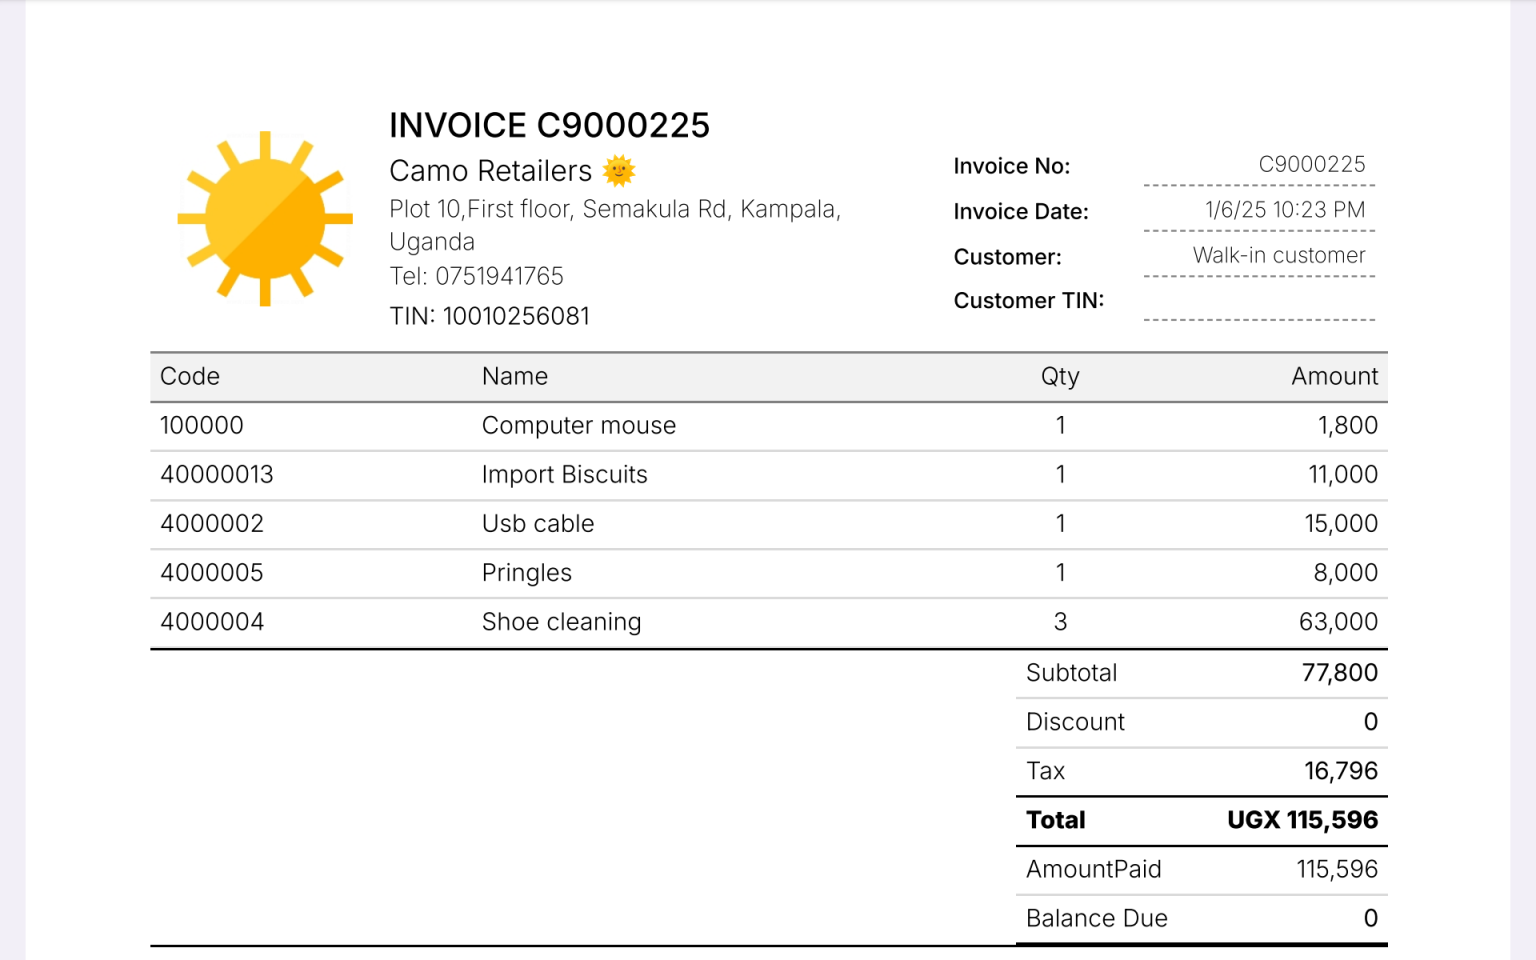Click the Name column header

click(514, 376)
